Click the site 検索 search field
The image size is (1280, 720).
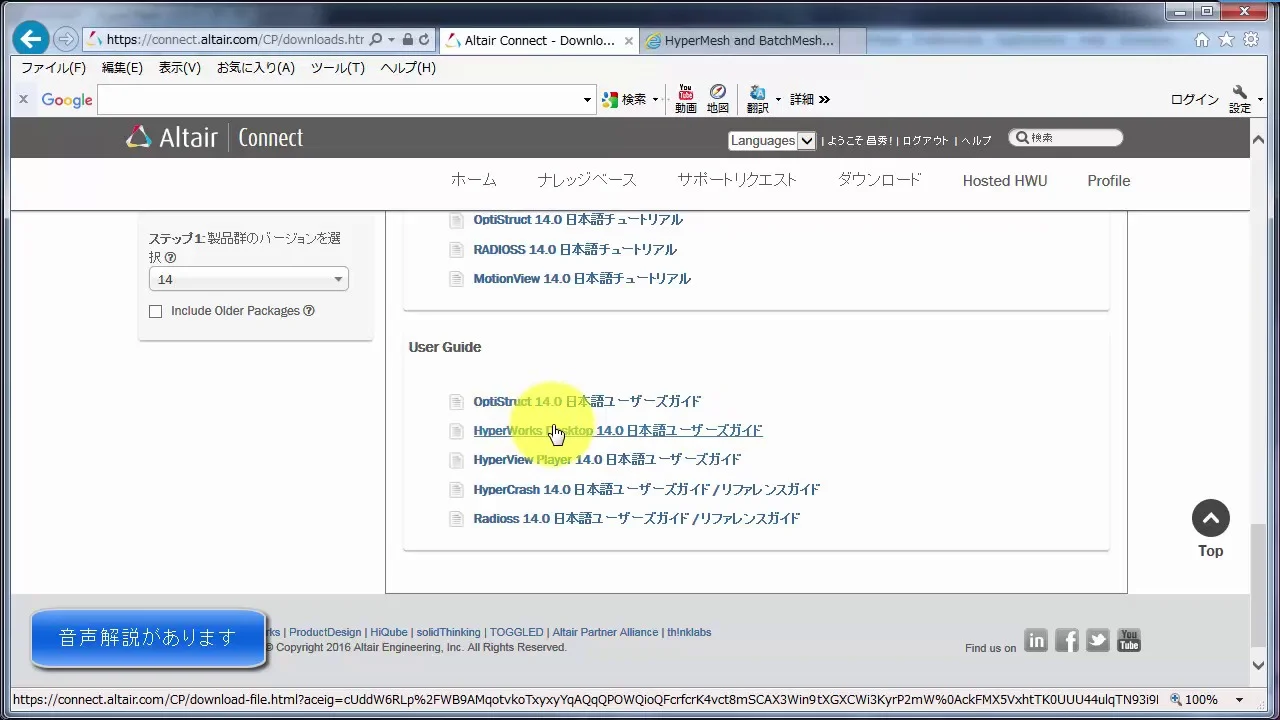(1066, 138)
